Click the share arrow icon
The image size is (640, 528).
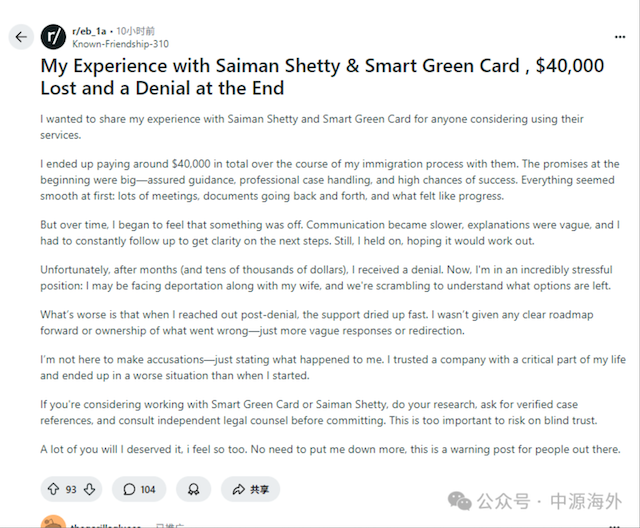[239, 489]
